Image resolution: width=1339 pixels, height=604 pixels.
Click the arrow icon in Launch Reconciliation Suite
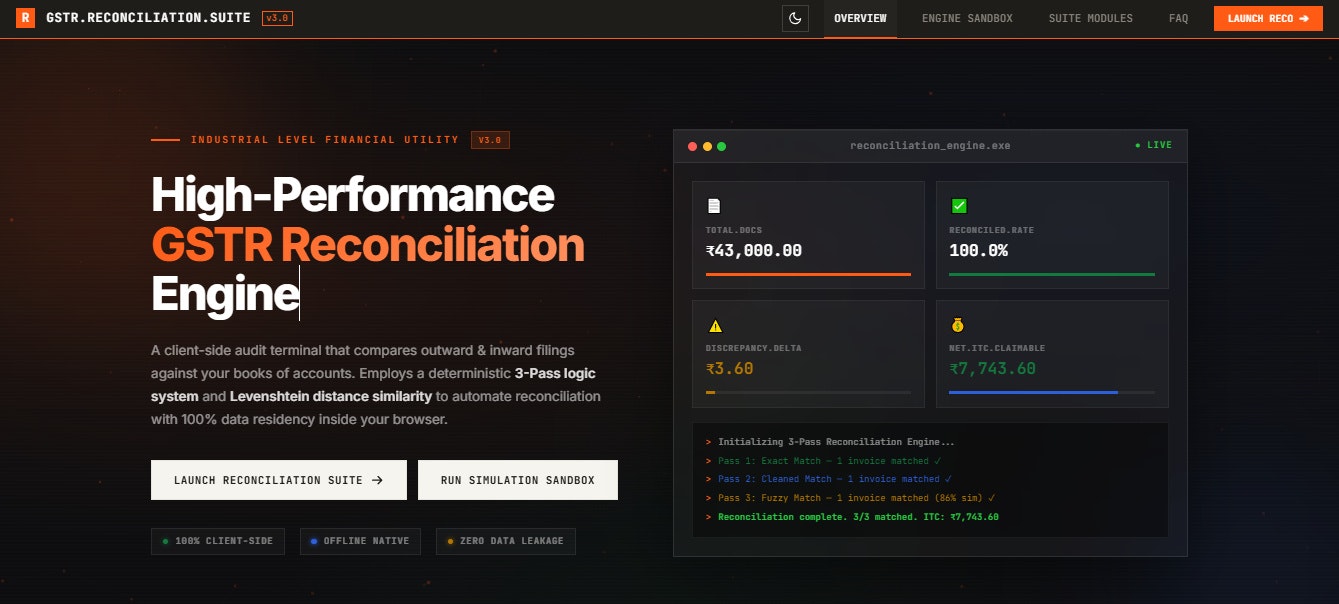point(377,480)
